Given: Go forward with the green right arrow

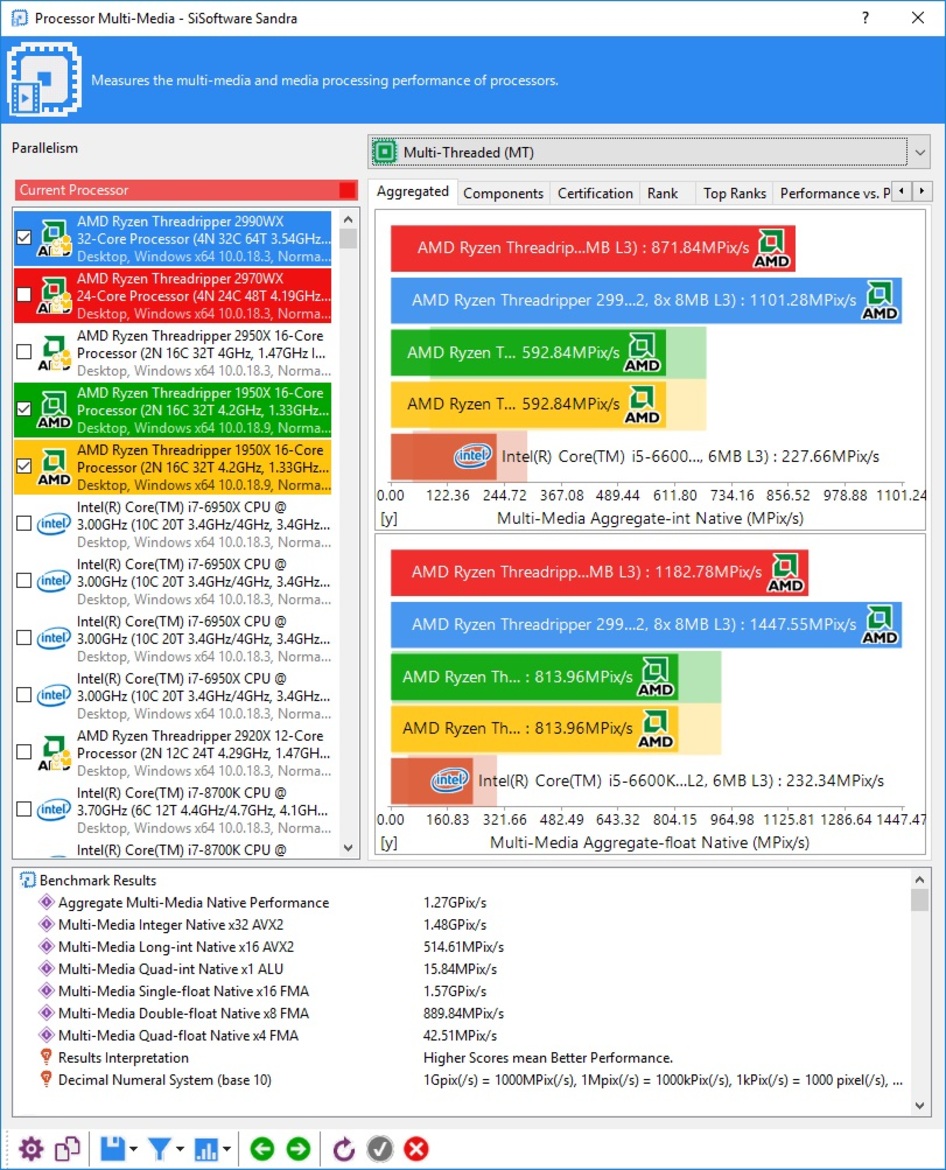Looking at the screenshot, I should click(x=298, y=1148).
